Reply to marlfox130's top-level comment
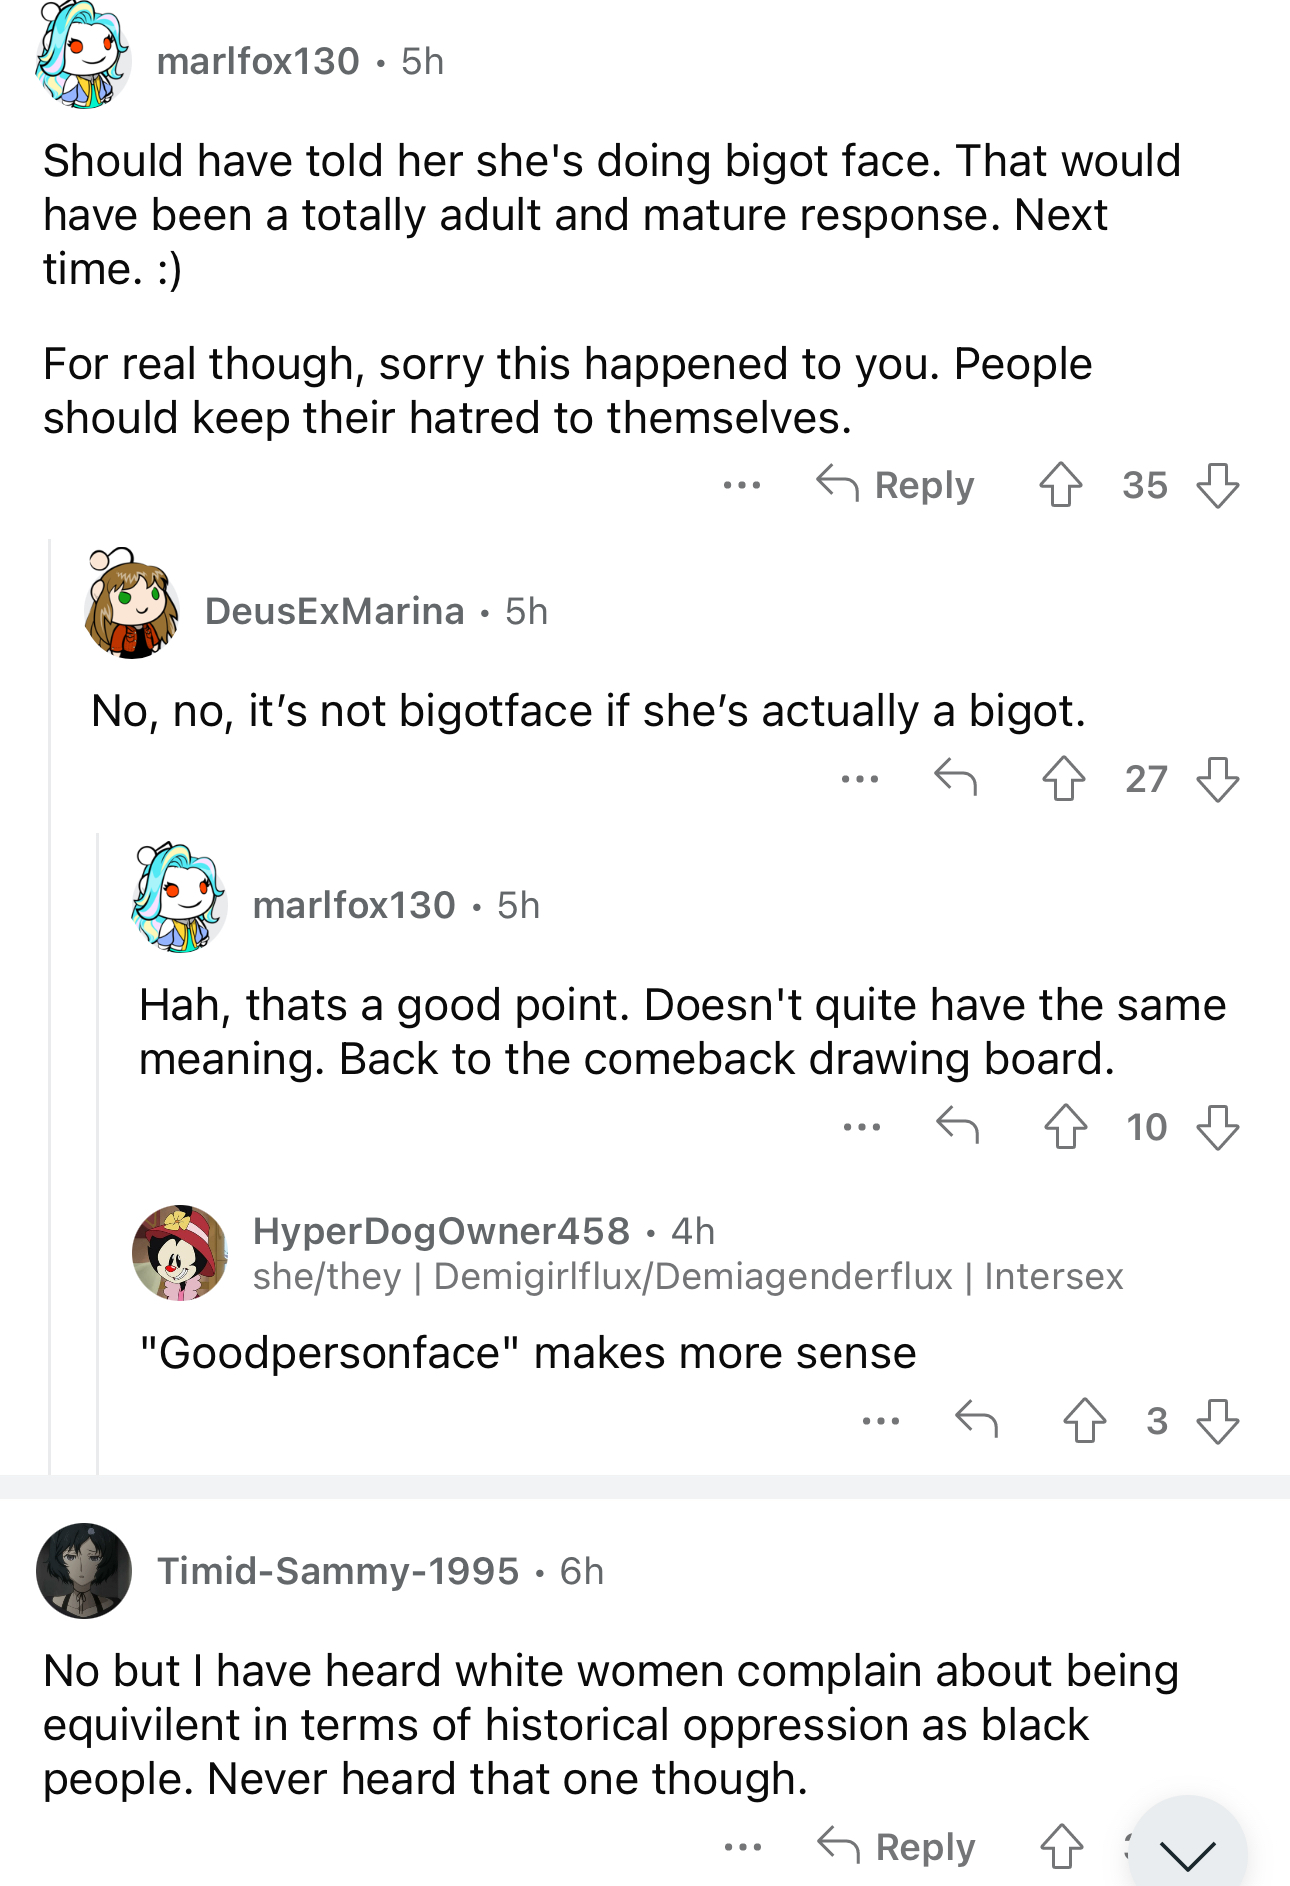The image size is (1290, 1886). click(895, 486)
